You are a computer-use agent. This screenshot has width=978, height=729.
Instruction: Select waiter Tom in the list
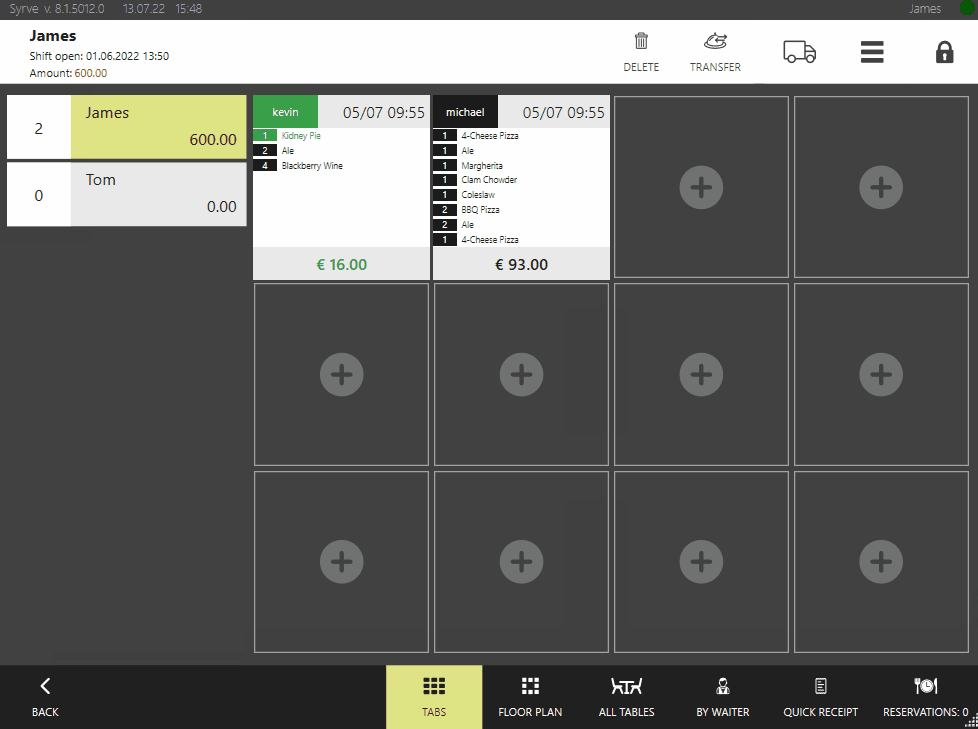click(x=158, y=194)
